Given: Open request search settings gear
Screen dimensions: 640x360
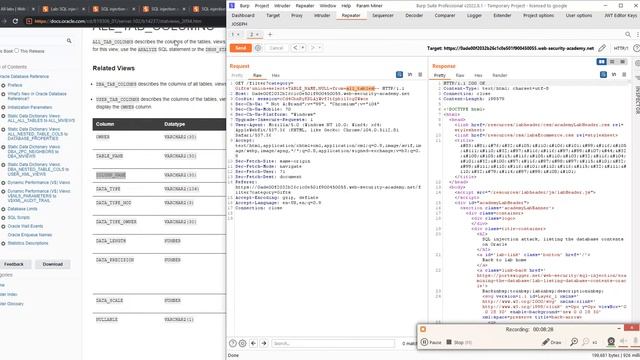Looking at the screenshot, I should [x=242, y=344].
